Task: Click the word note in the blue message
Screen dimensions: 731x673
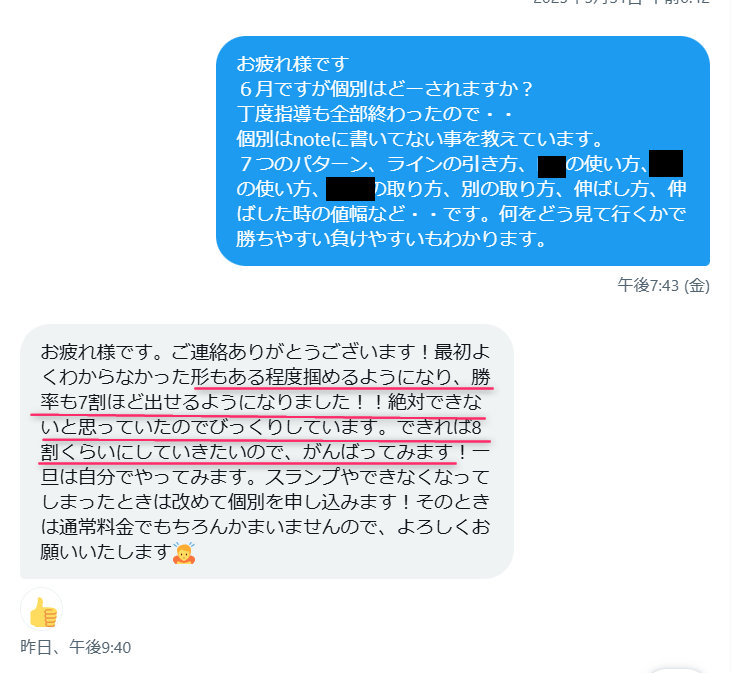Action: point(311,139)
